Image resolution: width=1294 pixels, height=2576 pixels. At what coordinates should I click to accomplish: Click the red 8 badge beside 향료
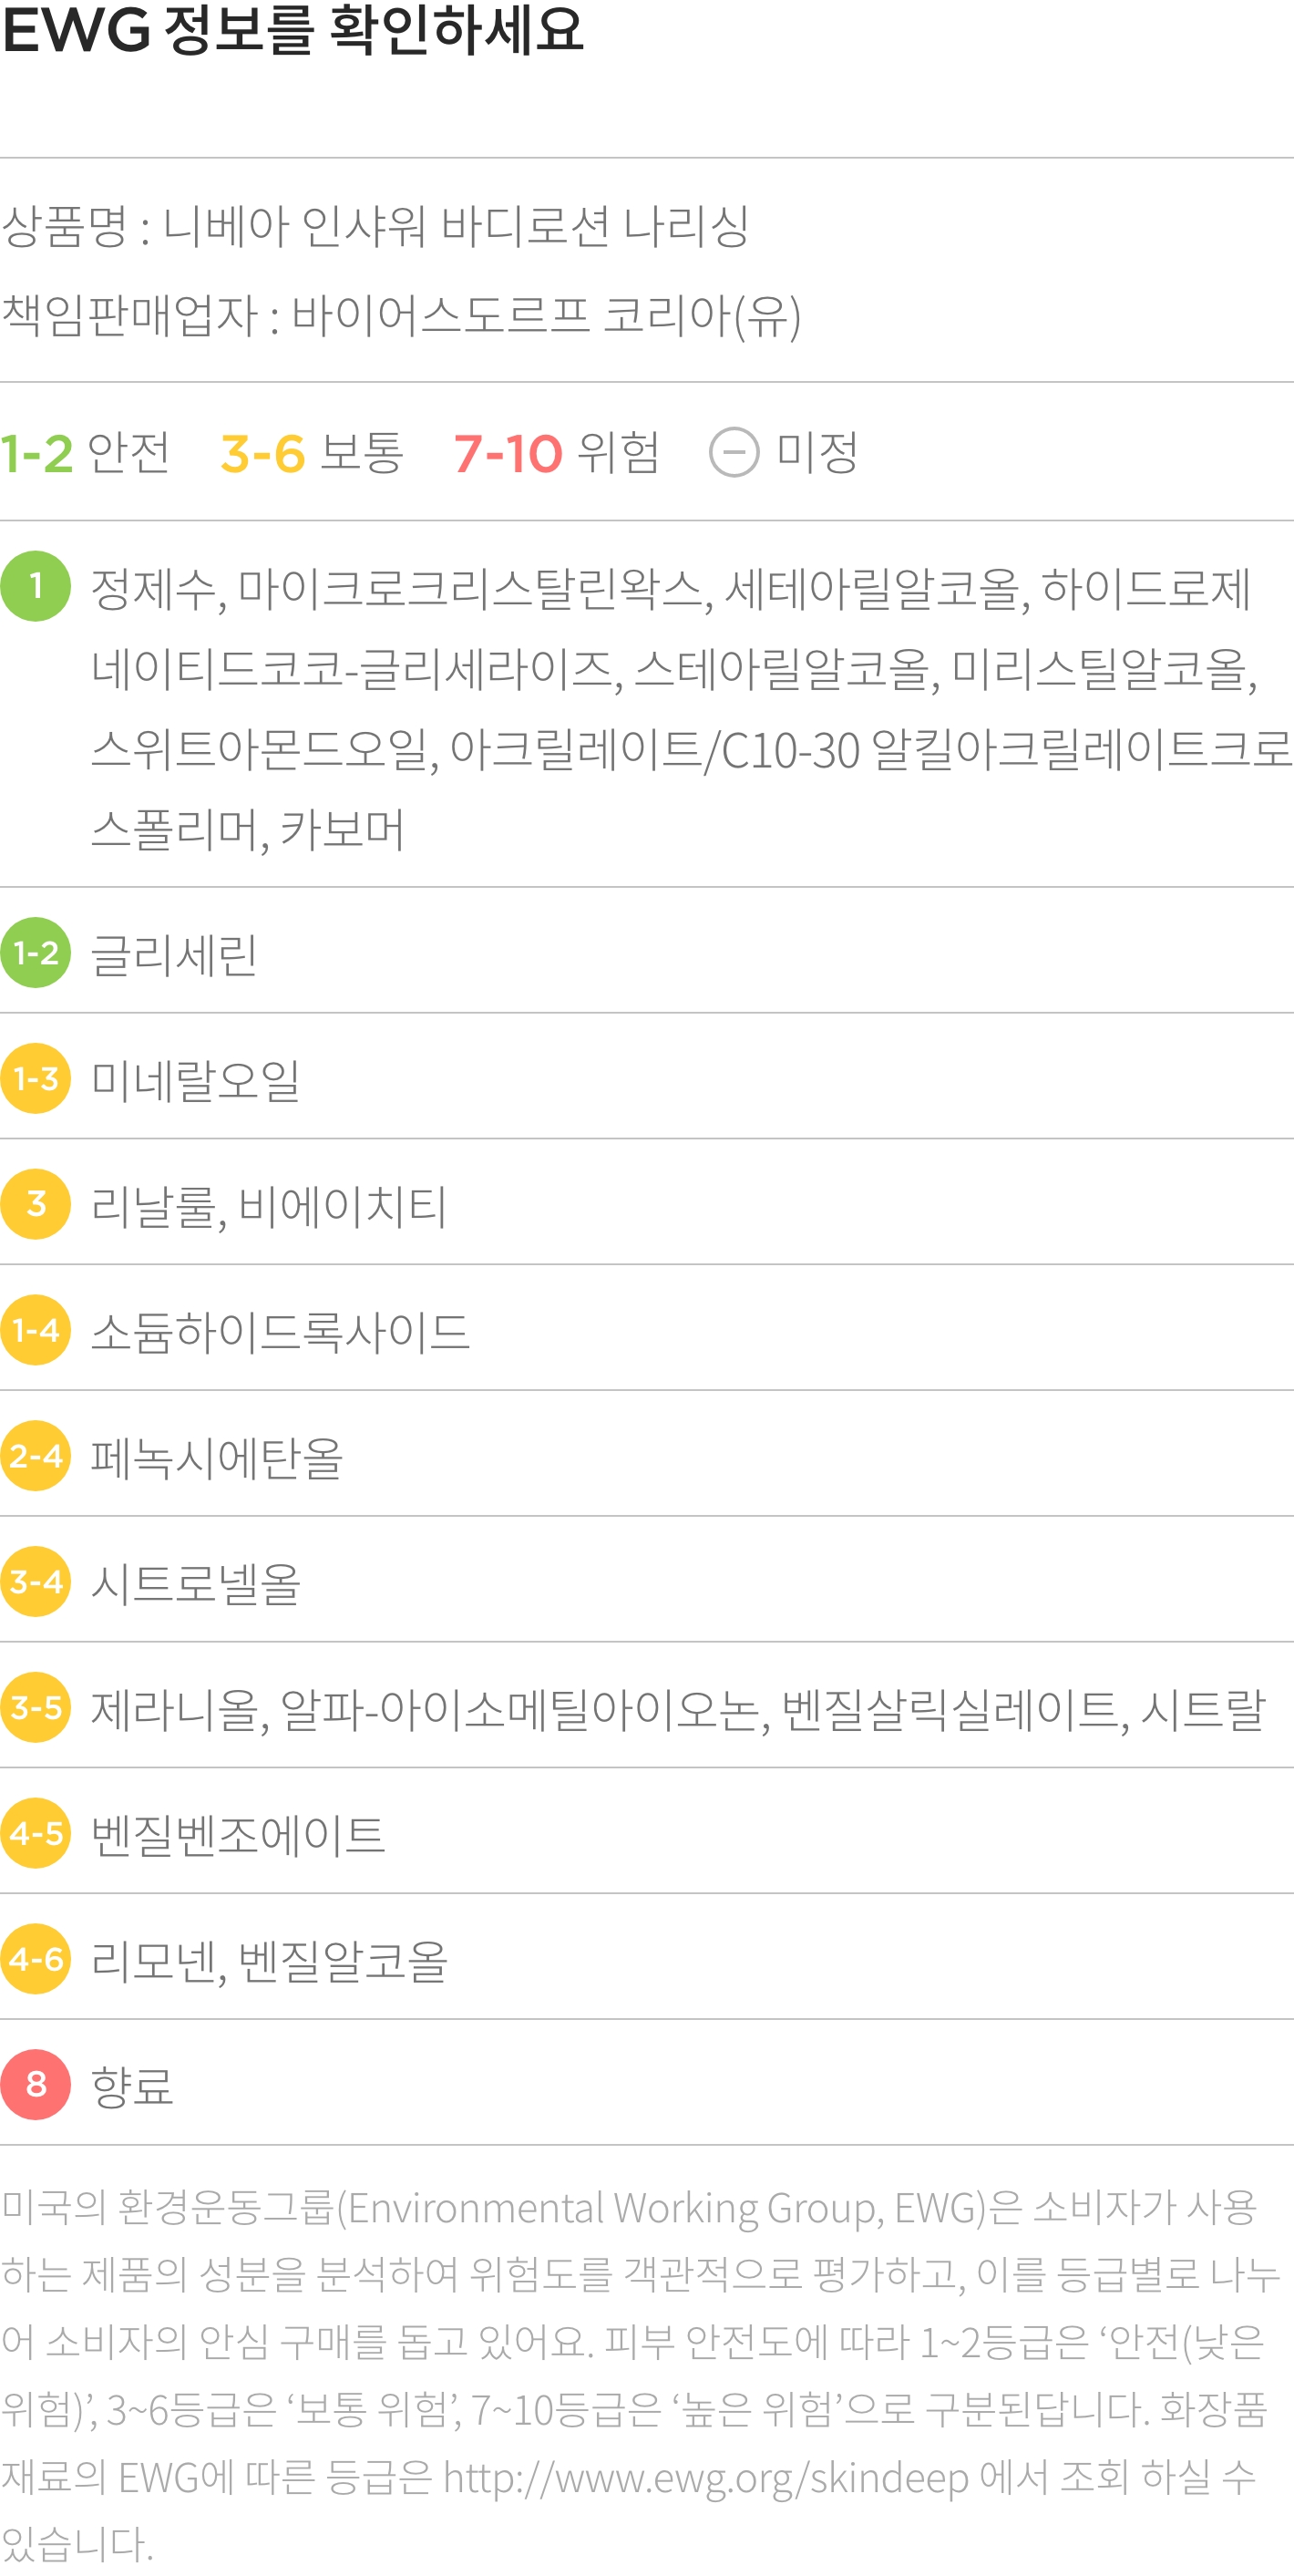pos(36,2085)
